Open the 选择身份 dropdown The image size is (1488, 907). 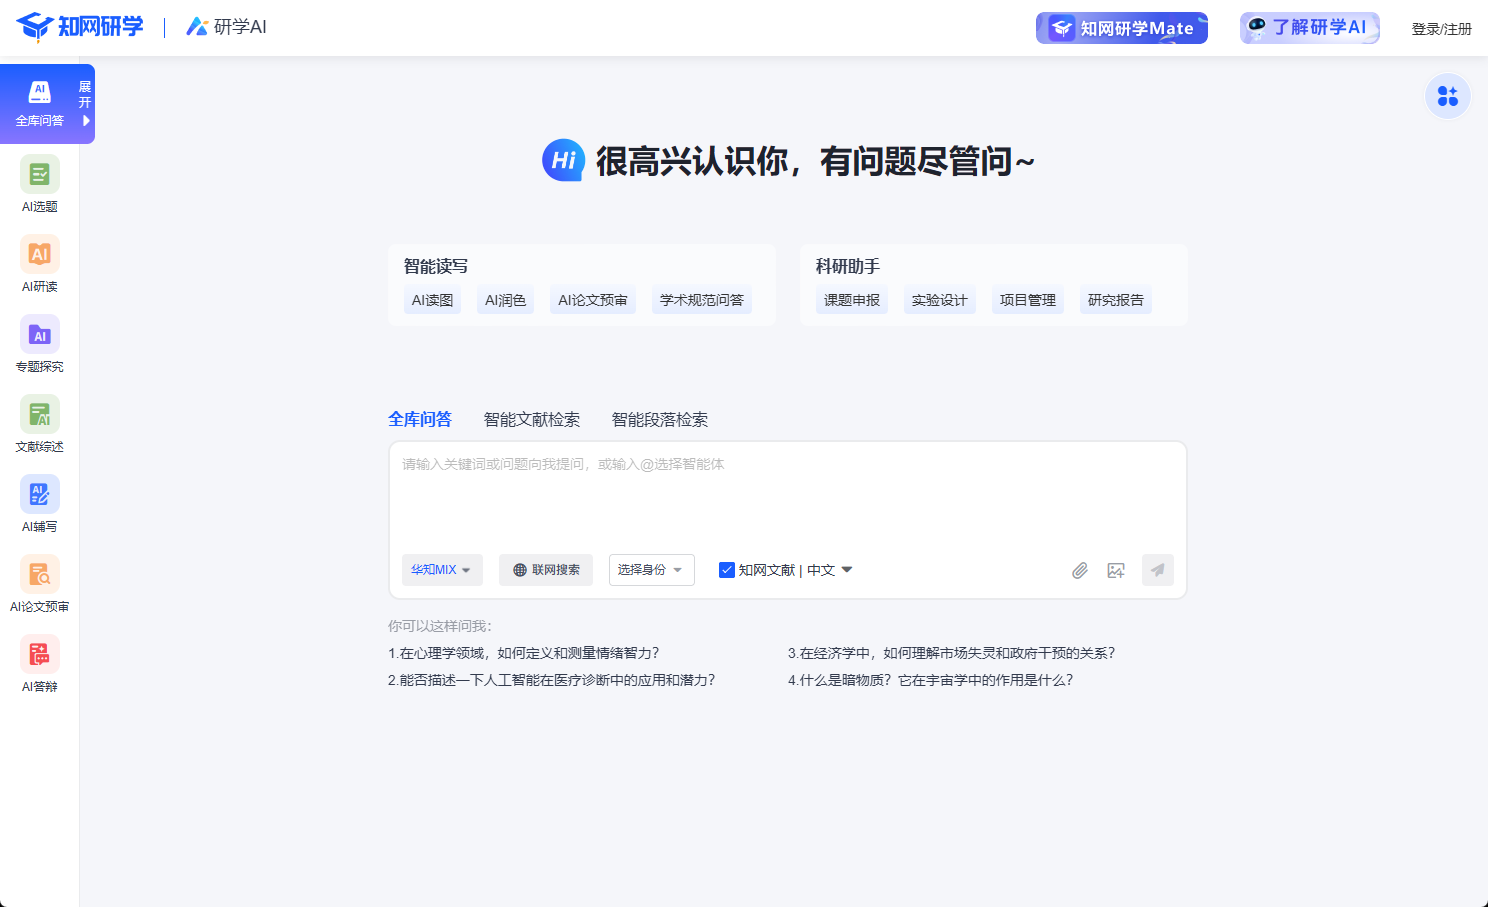pyautogui.click(x=651, y=570)
